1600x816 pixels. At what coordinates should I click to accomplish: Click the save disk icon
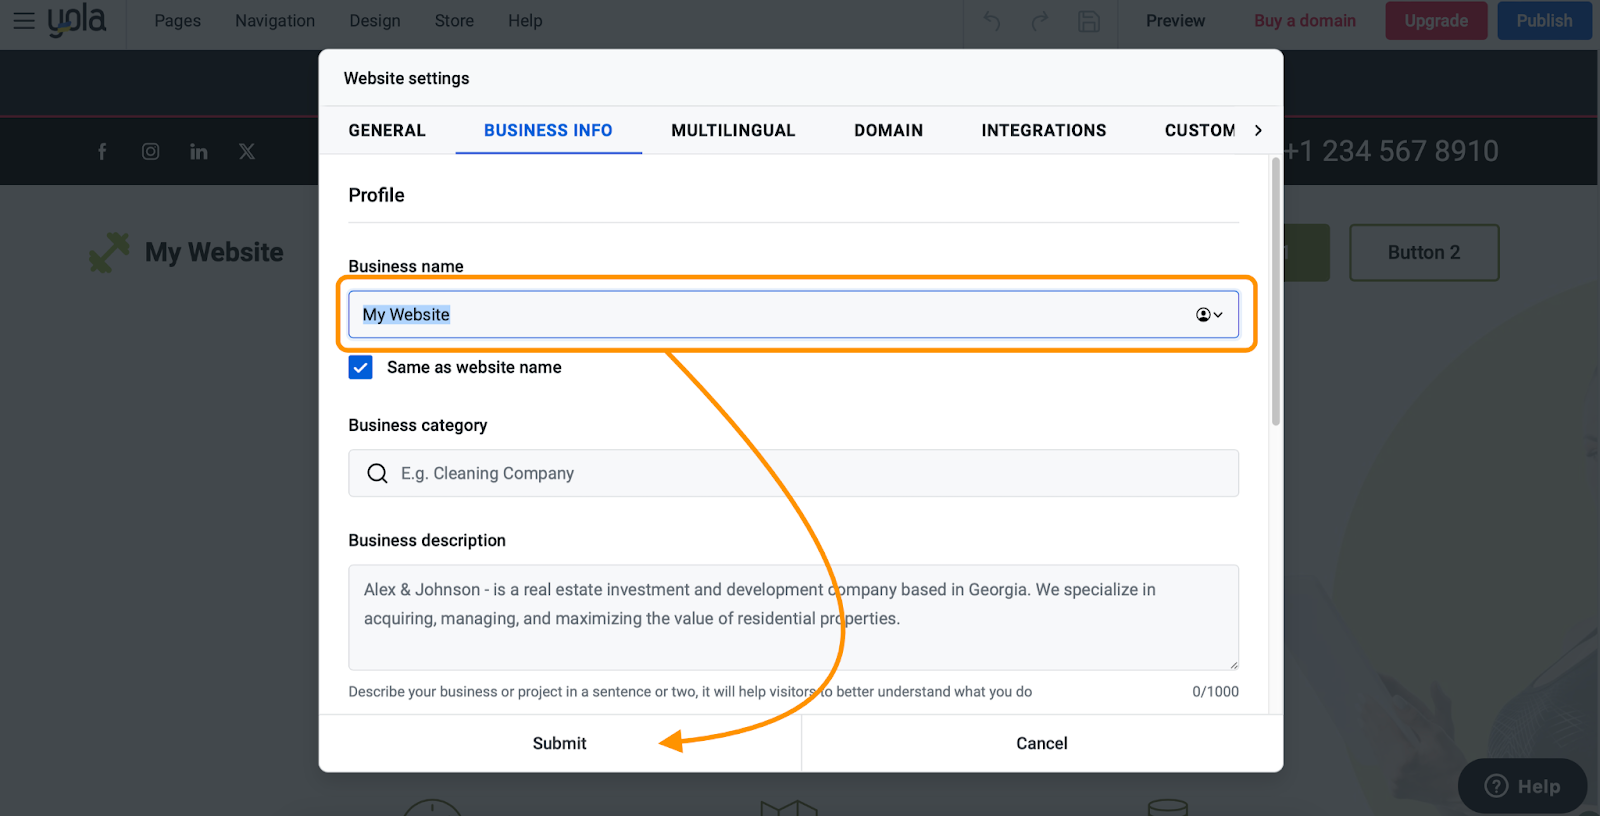tap(1089, 21)
